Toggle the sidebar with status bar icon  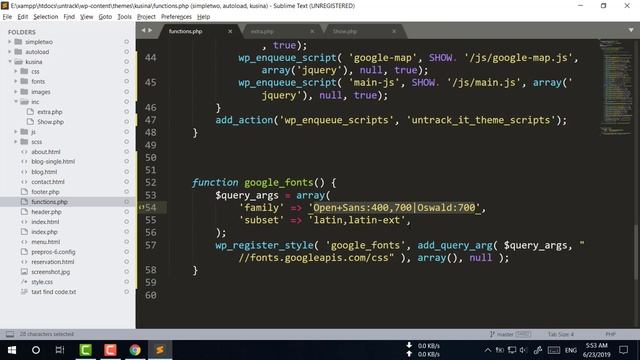pos(10,334)
